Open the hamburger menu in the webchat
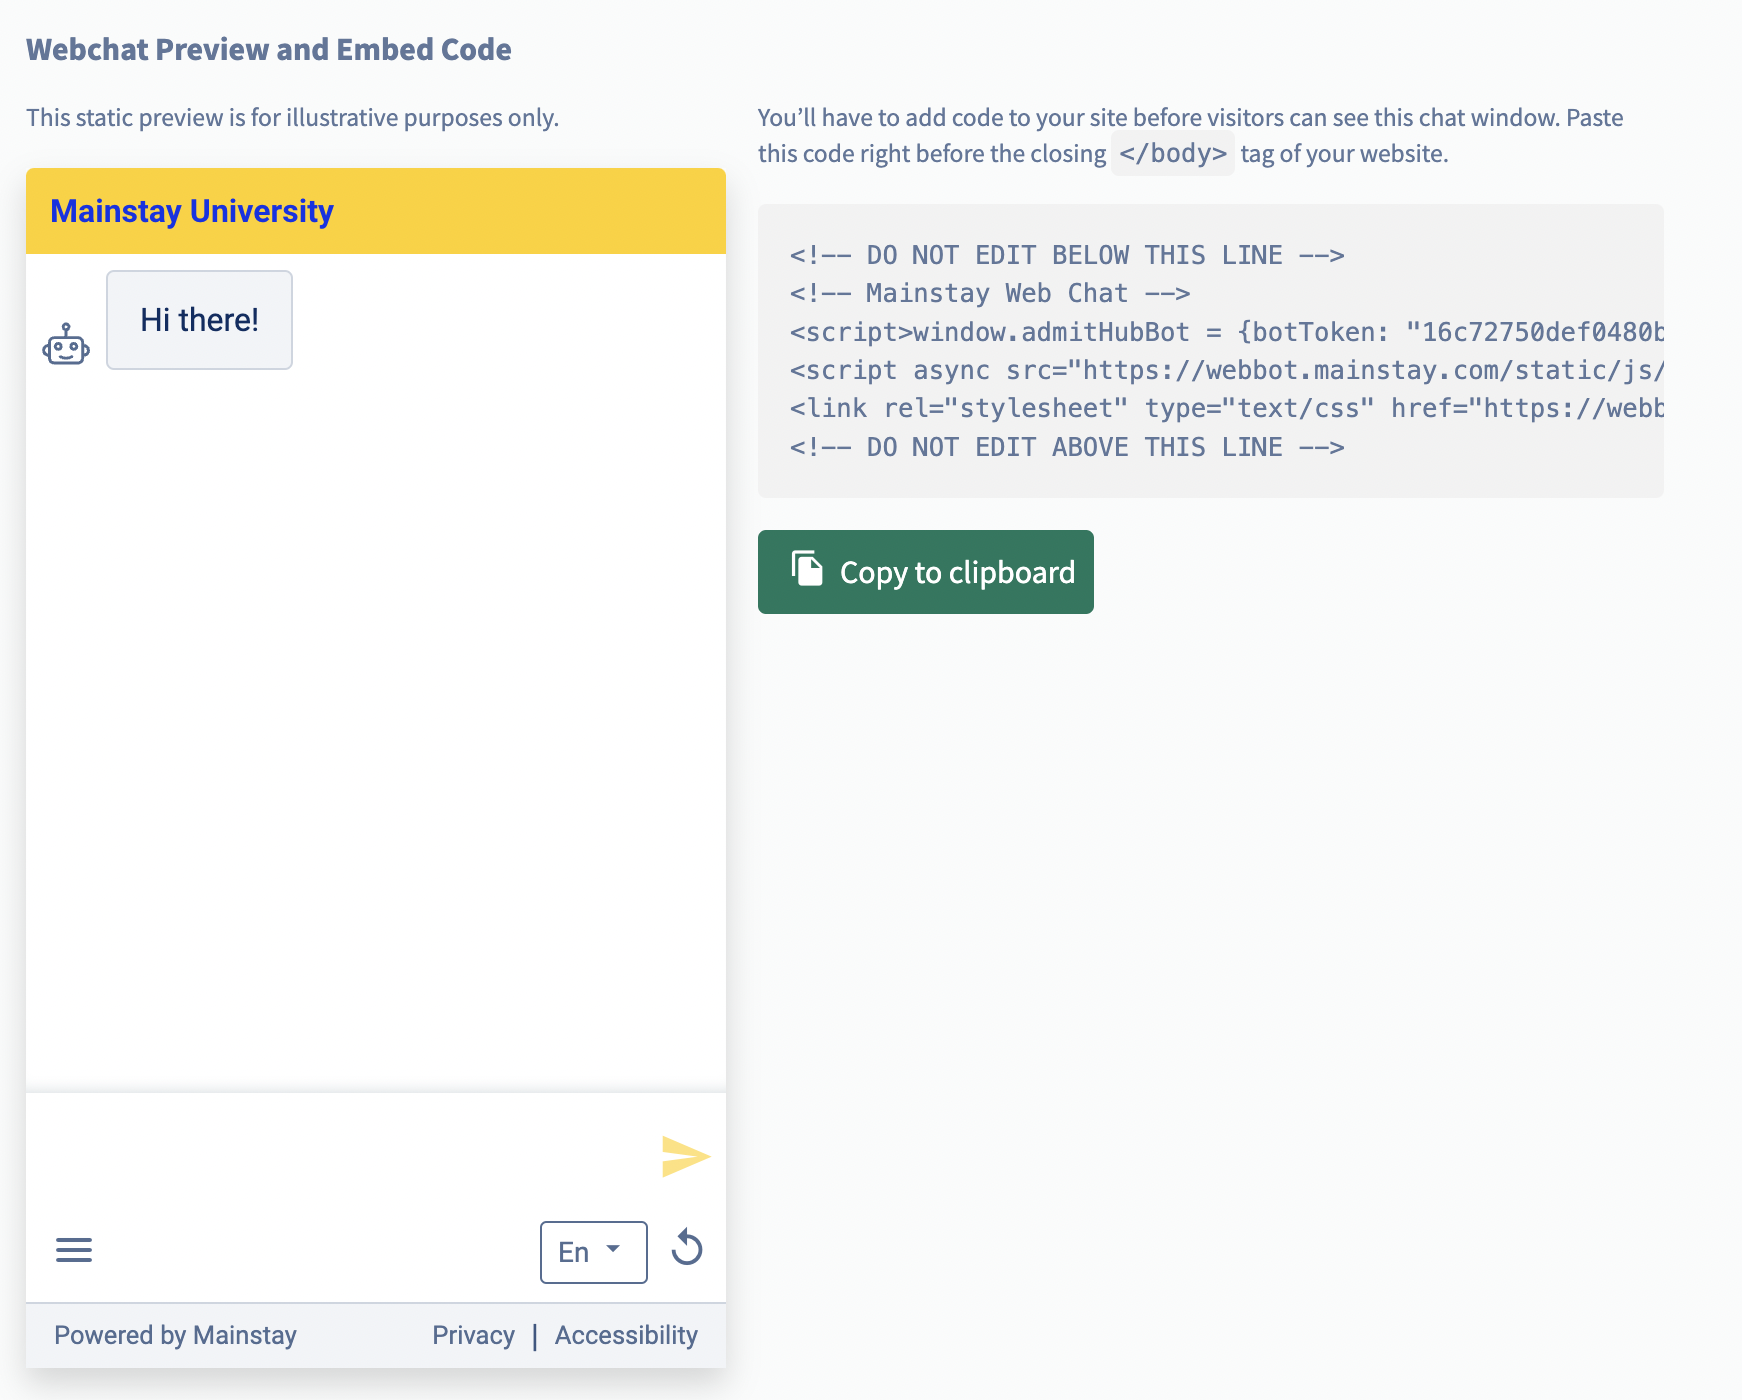Viewport: 1742px width, 1400px height. coord(74,1250)
